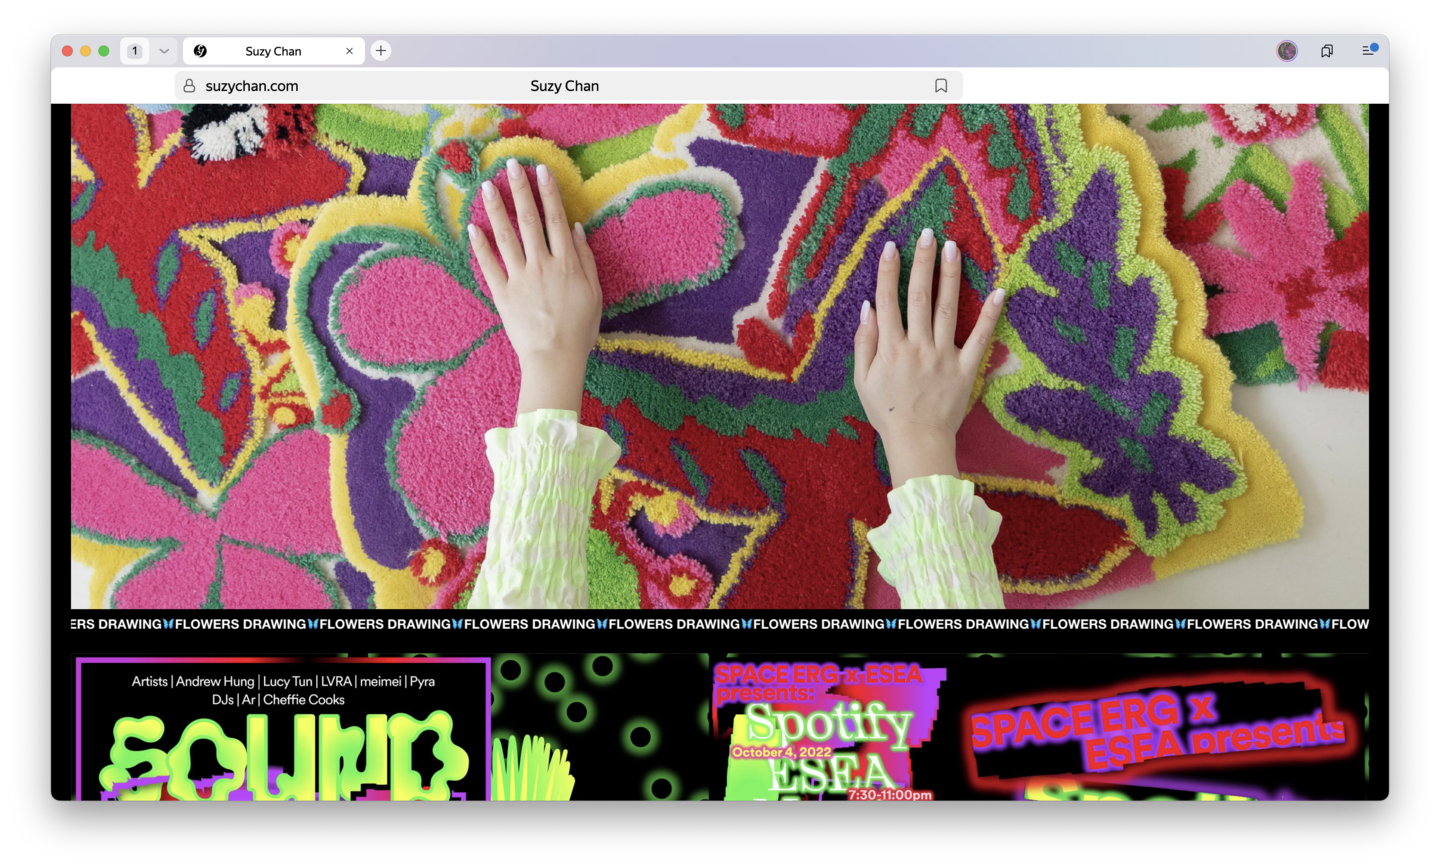Open the tab count button showing 1
The height and width of the screenshot is (868, 1440).
135,51
